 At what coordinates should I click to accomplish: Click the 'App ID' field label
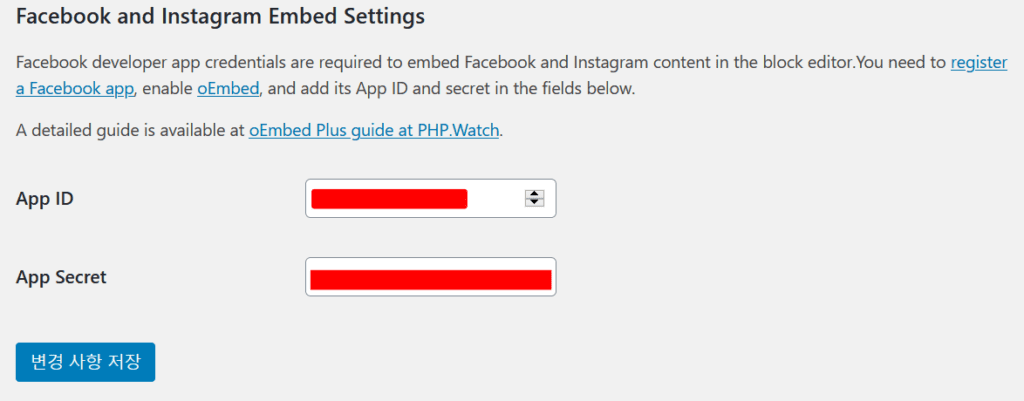tap(45, 198)
